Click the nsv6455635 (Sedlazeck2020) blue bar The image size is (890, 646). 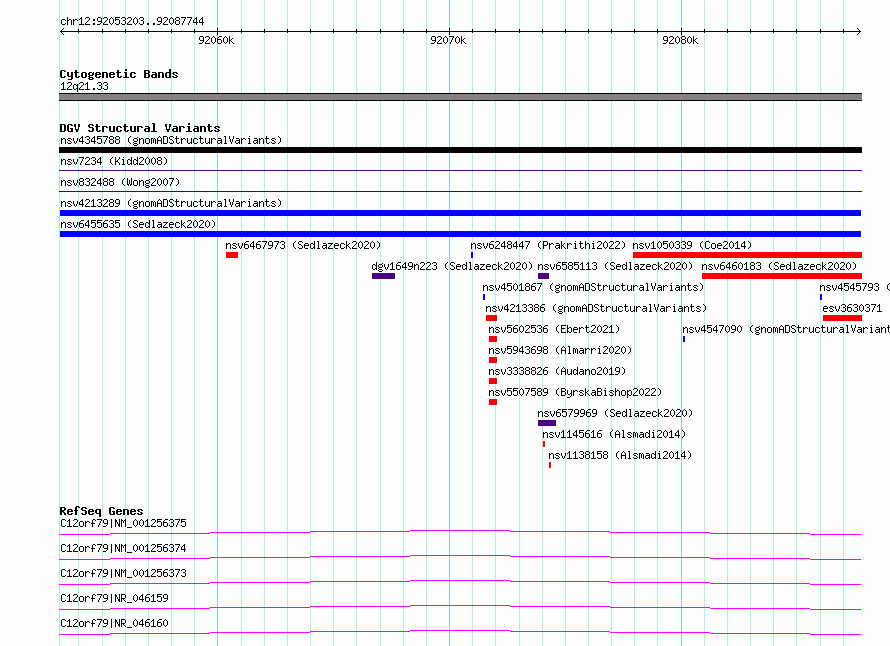pos(460,234)
